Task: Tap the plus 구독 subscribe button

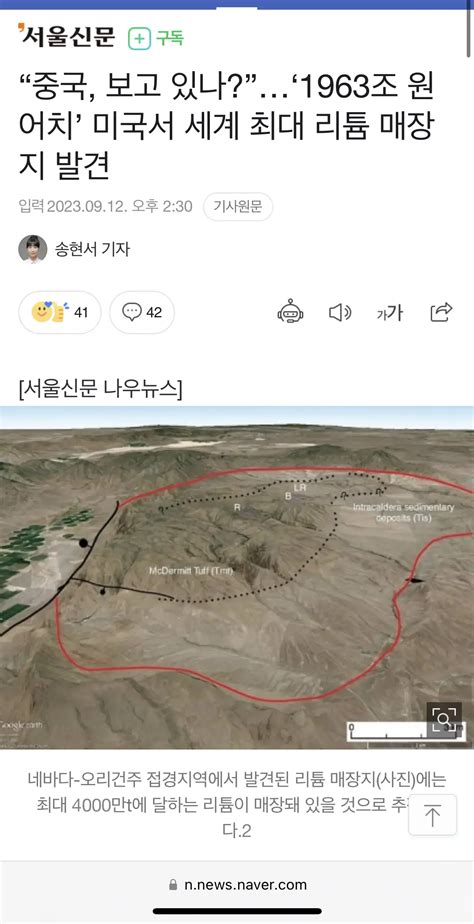Action: click(157, 39)
